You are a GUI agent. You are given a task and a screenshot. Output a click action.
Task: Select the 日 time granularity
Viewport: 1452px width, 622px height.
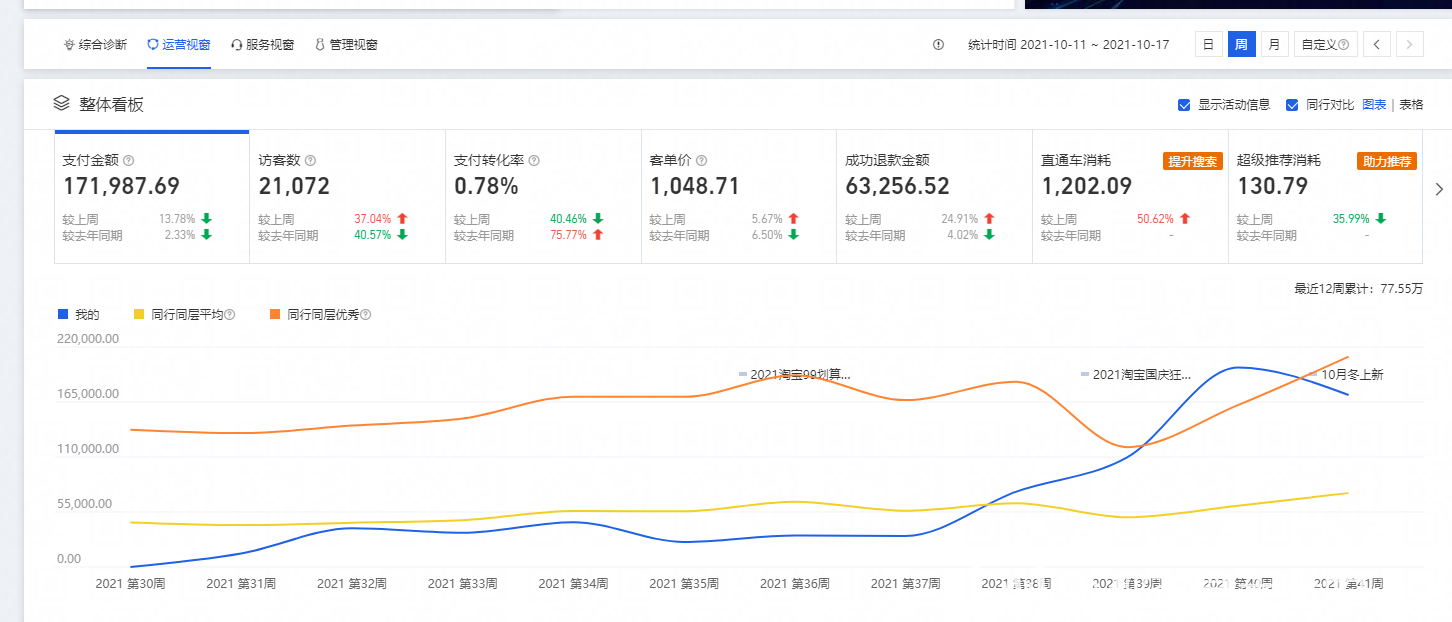pos(1209,44)
